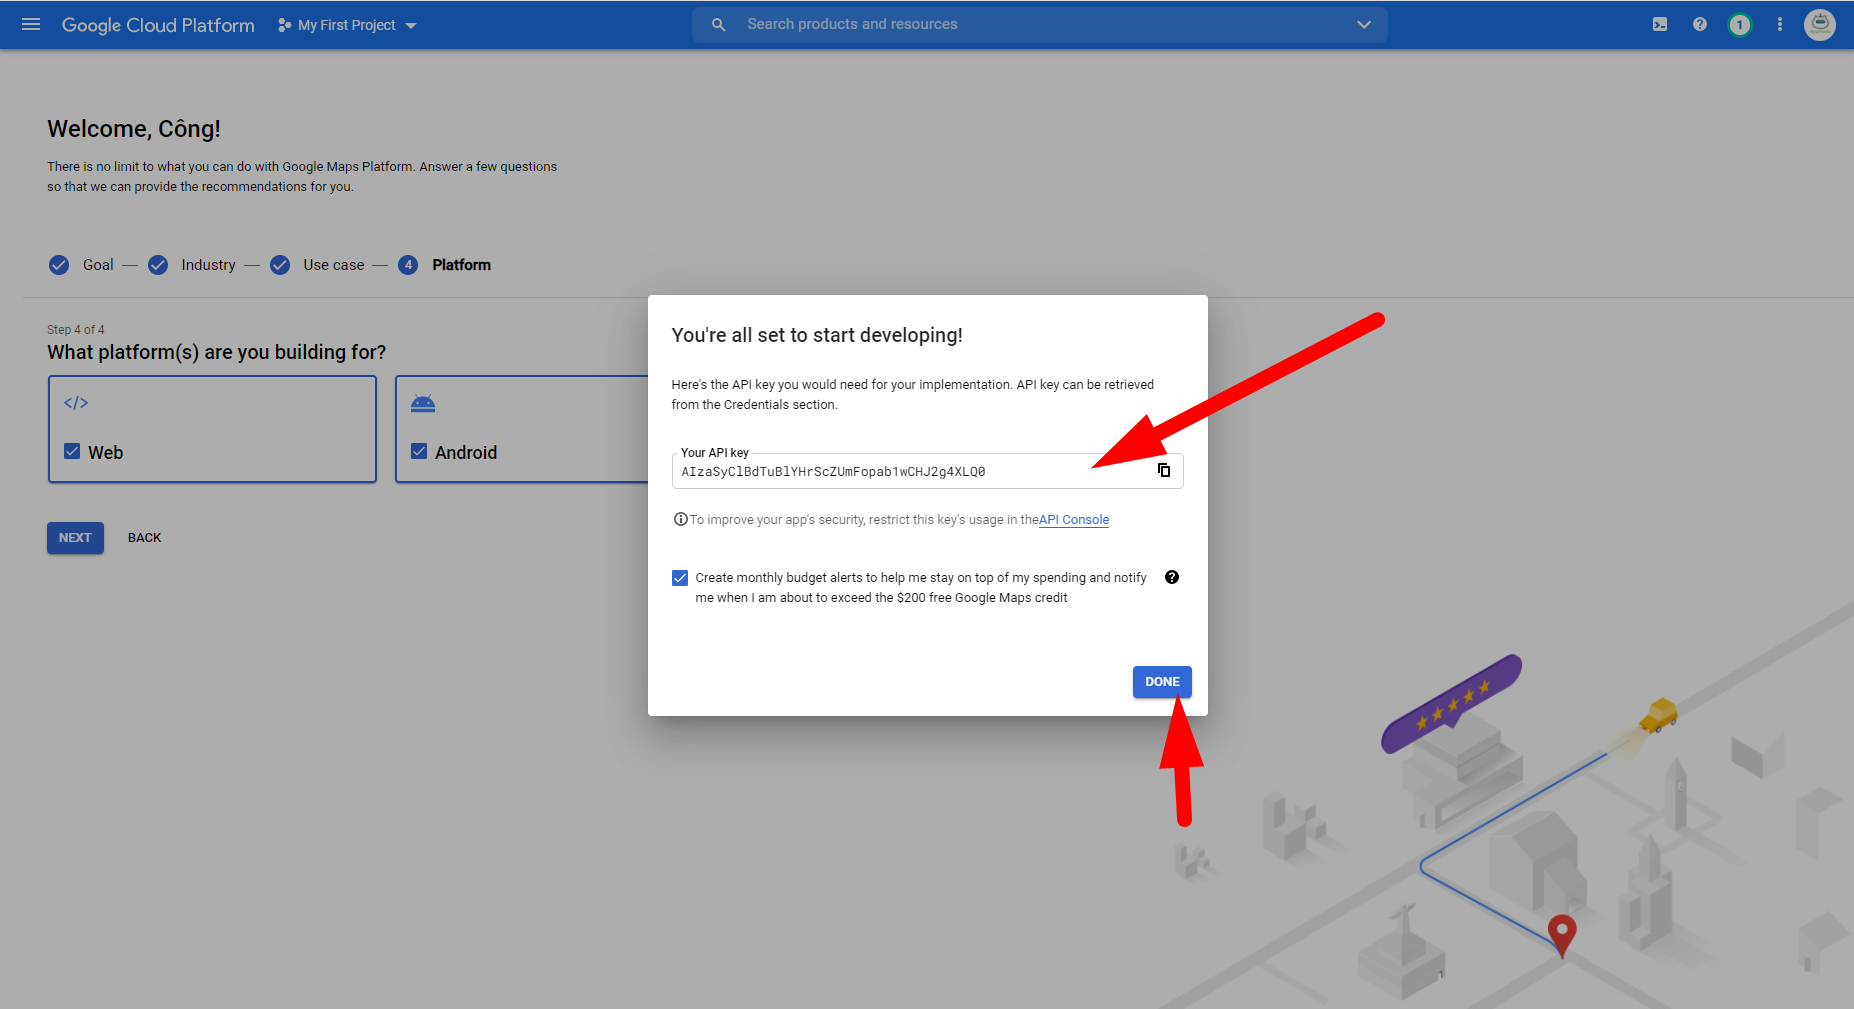
Task: Click the search magnifier icon
Action: pyautogui.click(x=718, y=24)
